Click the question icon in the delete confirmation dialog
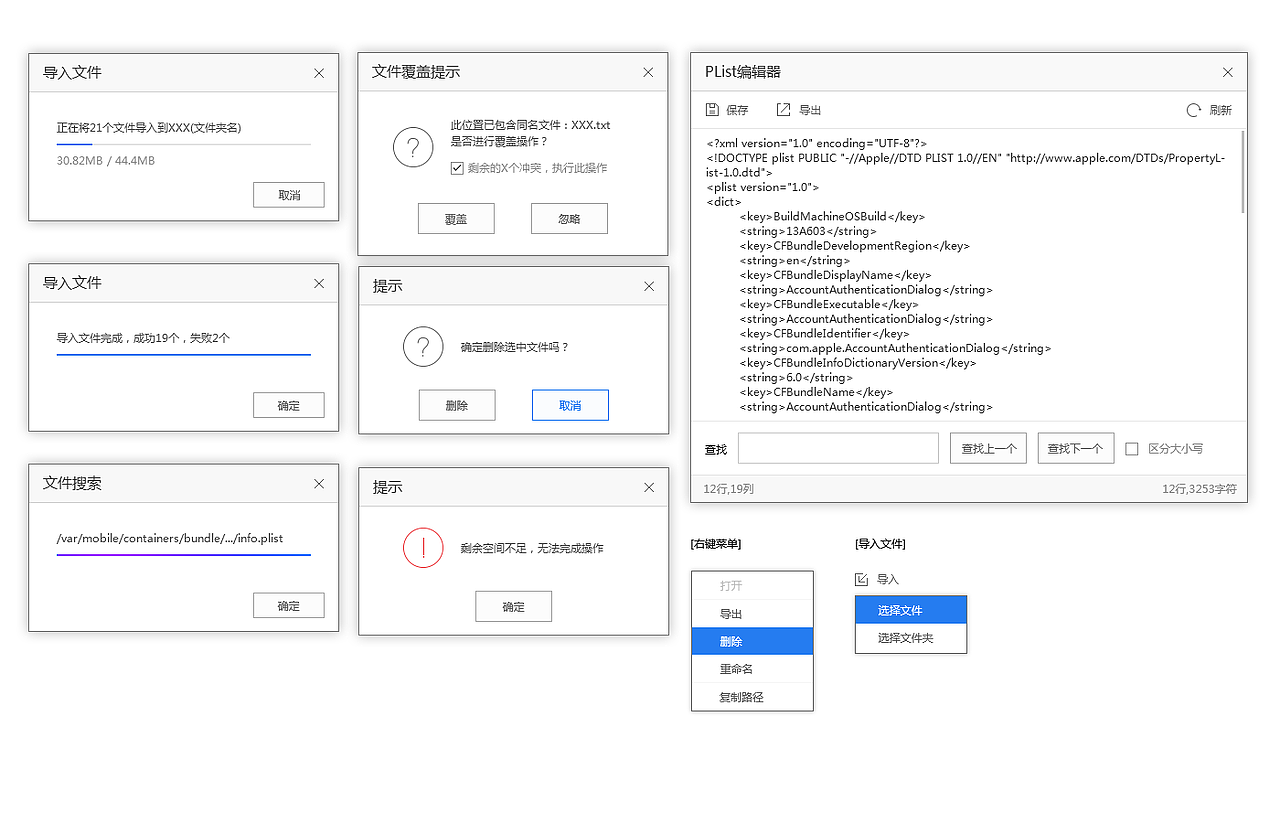 [423, 347]
